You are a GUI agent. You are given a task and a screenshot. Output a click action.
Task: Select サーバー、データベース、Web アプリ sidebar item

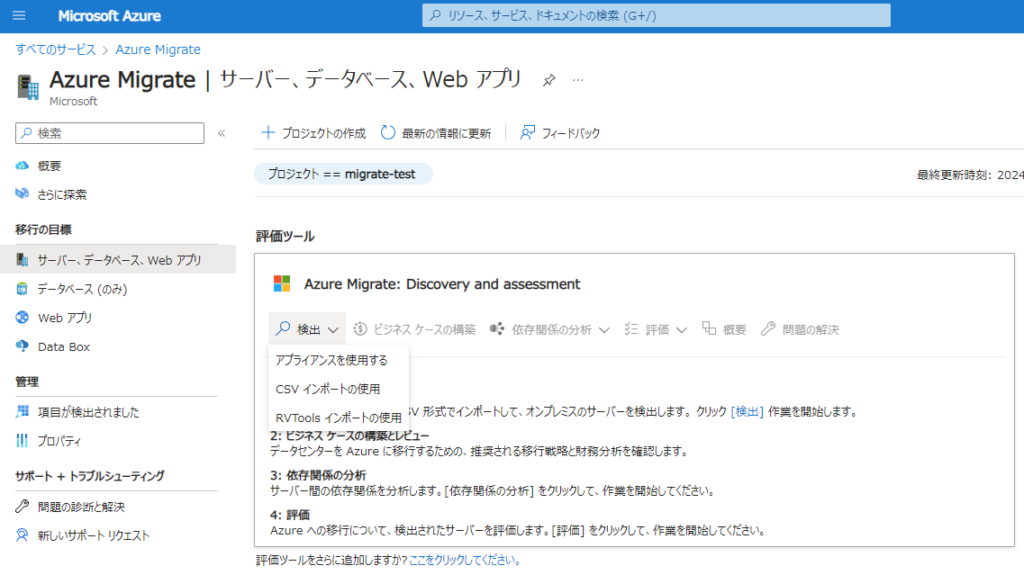(x=118, y=260)
